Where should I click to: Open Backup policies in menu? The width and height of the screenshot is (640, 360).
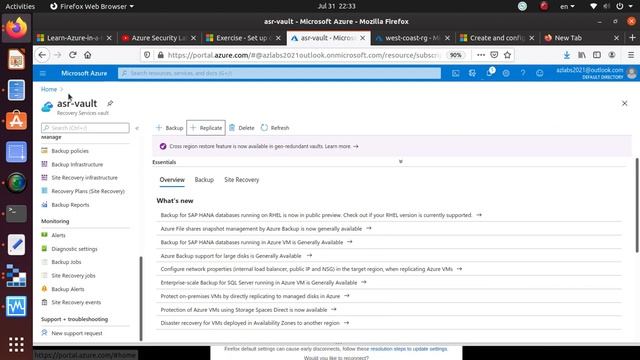(x=70, y=151)
